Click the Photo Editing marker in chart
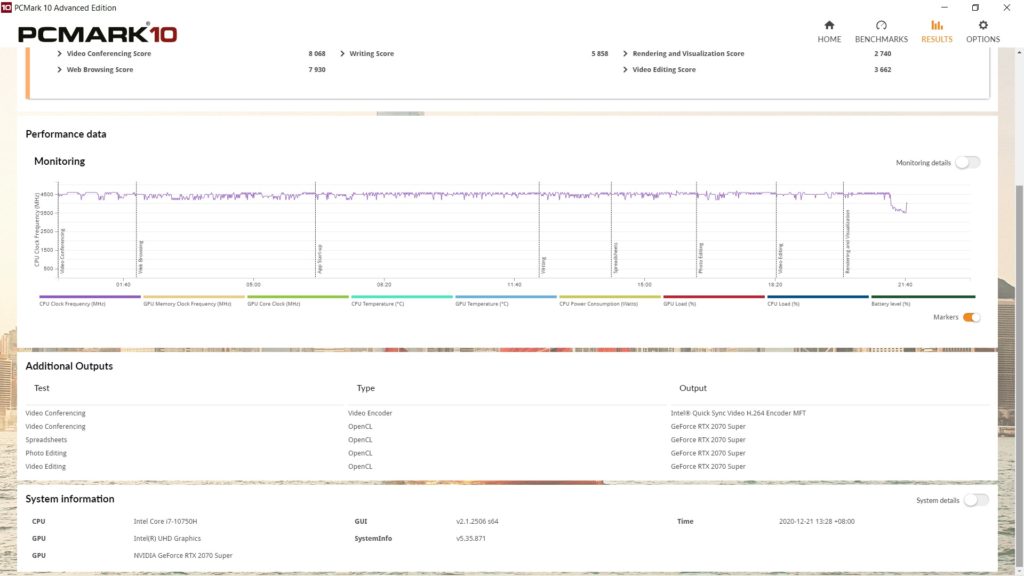 [700, 258]
